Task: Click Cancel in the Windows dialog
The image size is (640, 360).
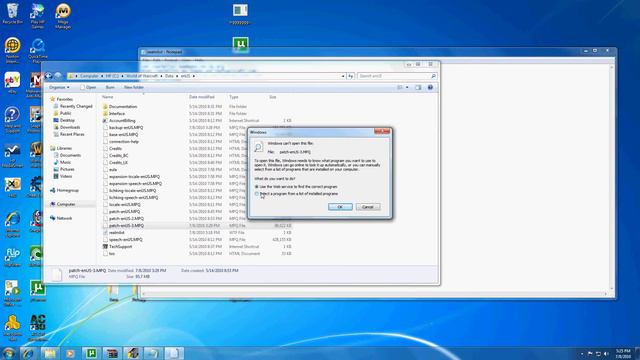Action: point(368,207)
